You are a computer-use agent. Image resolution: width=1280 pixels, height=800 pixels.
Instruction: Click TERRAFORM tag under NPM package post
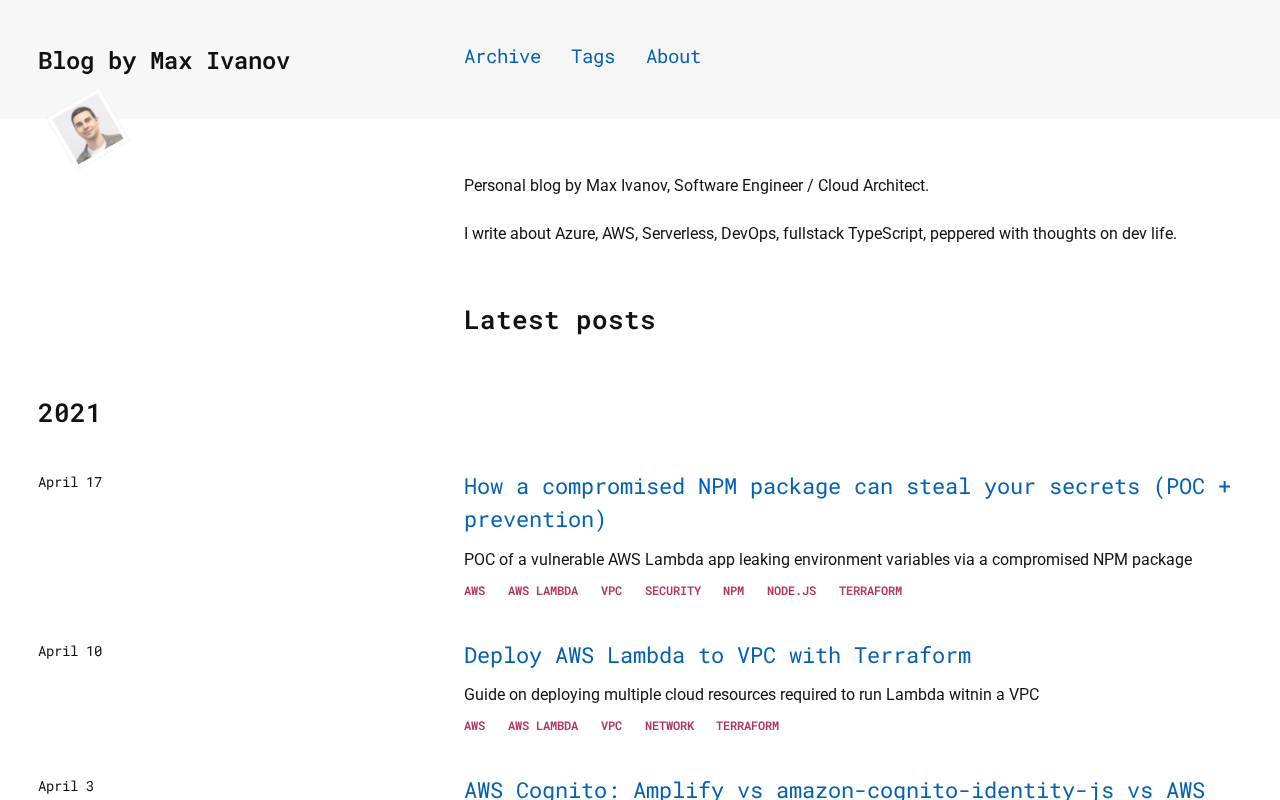point(870,591)
